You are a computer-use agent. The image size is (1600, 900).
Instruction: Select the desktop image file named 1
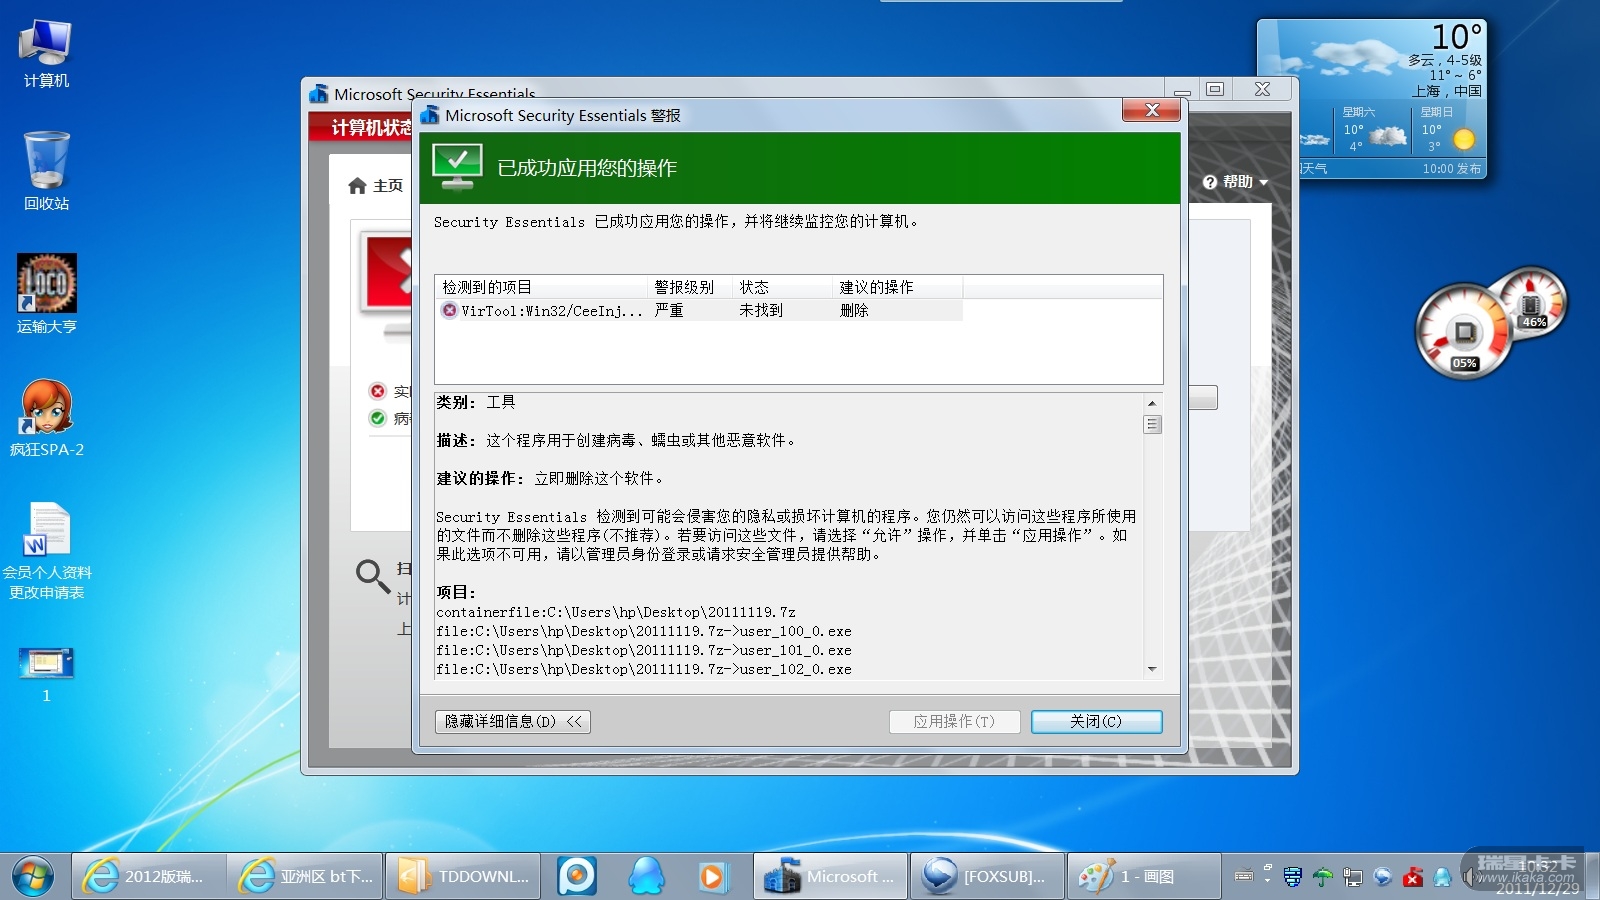(x=46, y=674)
